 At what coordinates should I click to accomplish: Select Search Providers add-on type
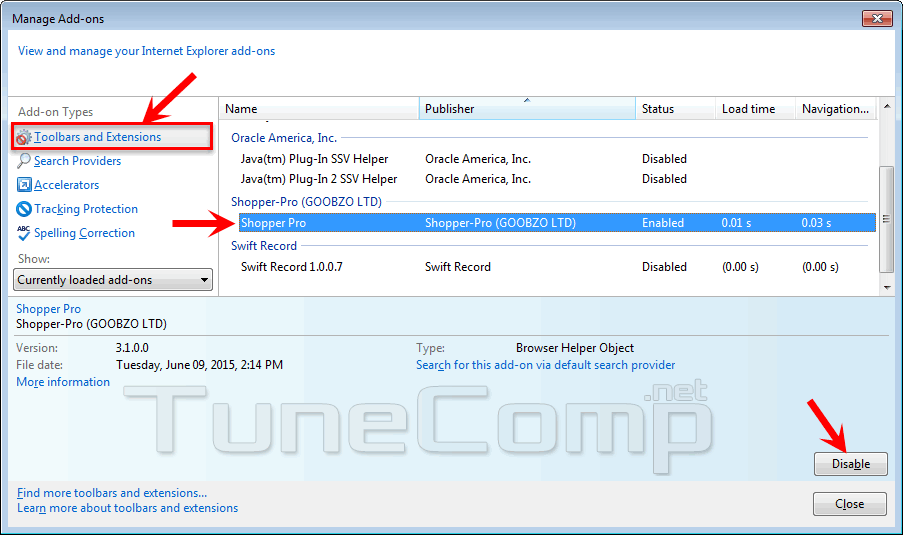[77, 161]
